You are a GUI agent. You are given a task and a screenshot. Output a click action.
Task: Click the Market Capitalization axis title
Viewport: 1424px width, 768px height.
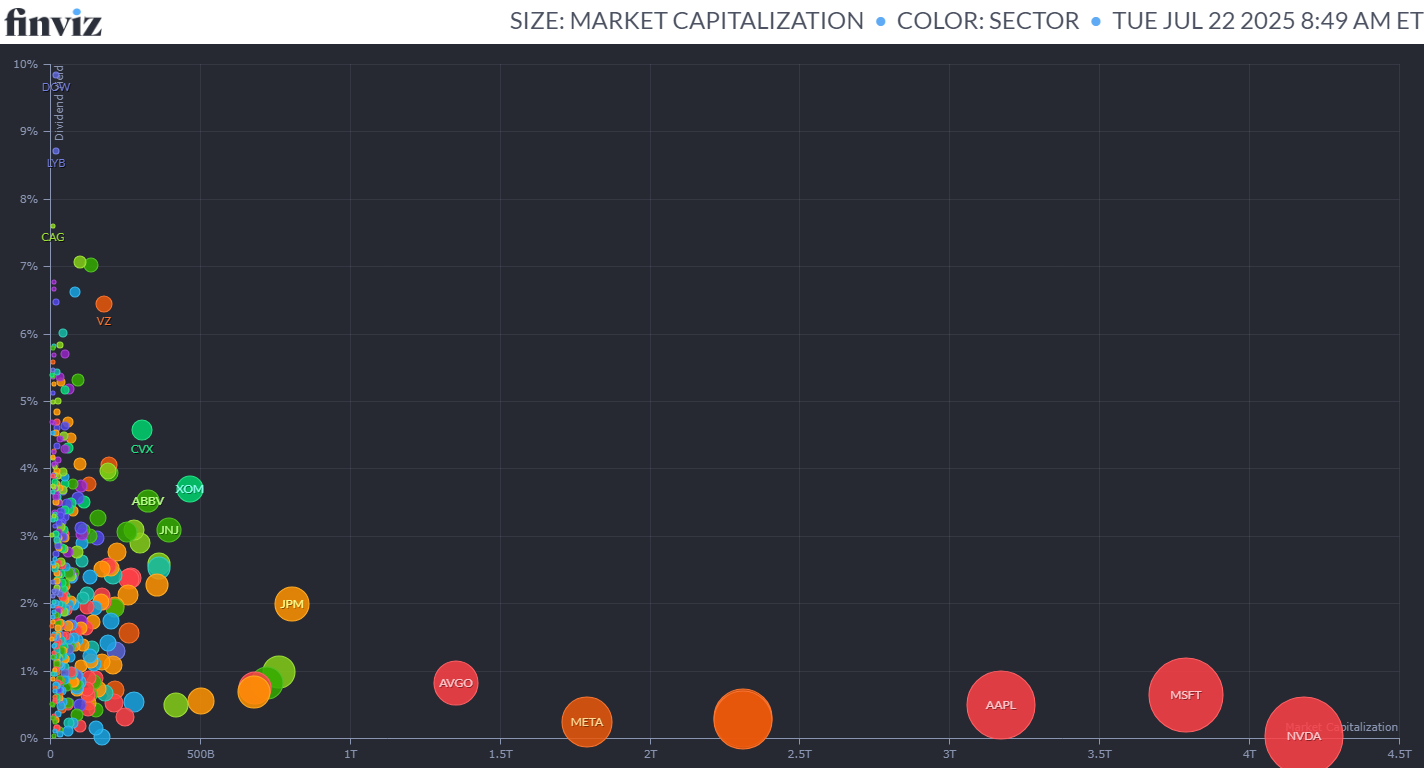[1341, 727]
